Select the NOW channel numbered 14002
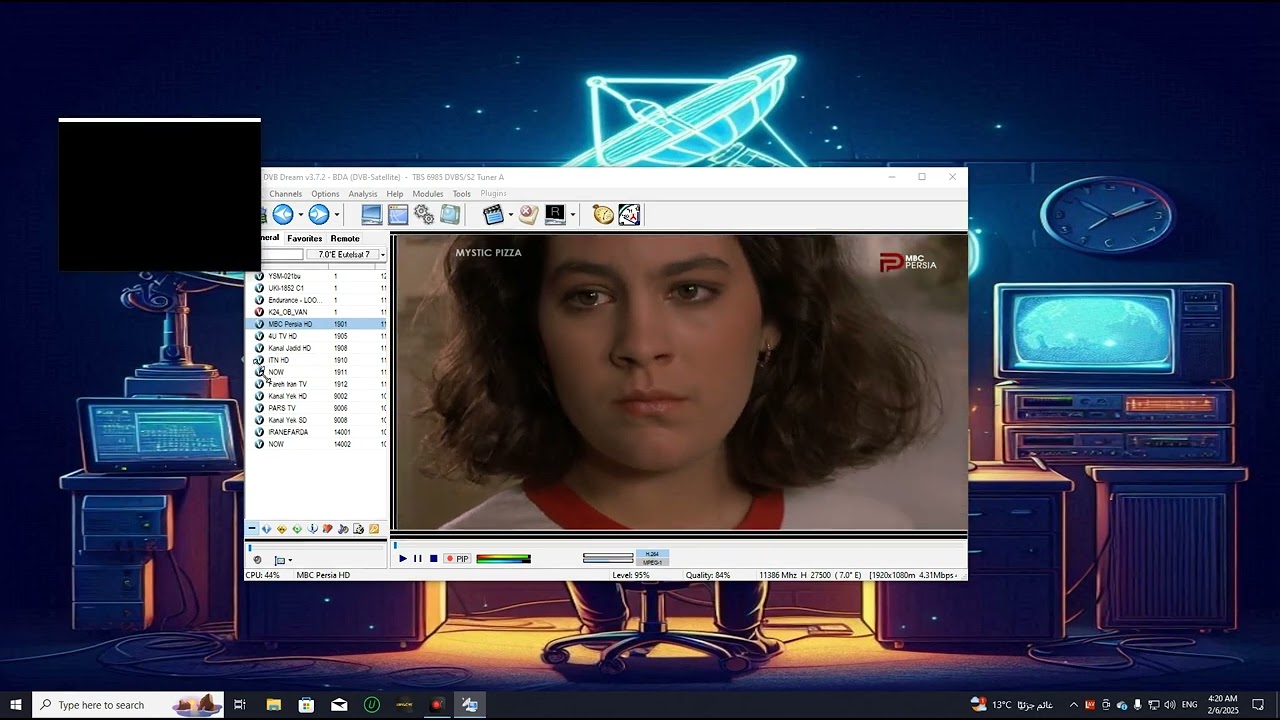1280x720 pixels. point(316,444)
